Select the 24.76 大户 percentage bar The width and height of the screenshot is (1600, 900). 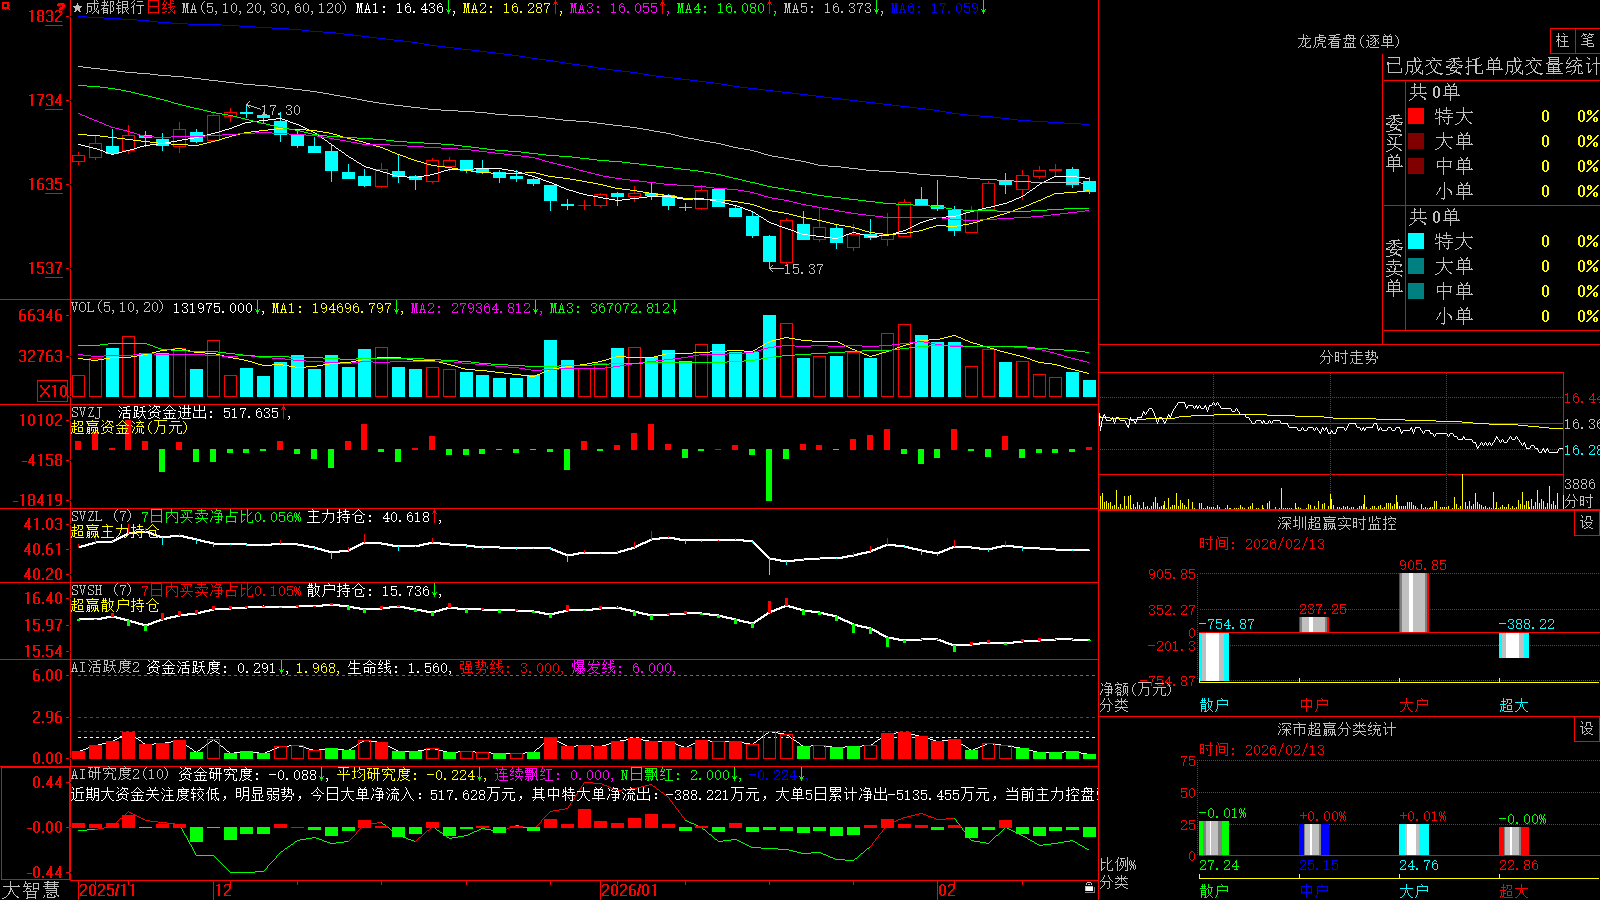coord(1414,840)
